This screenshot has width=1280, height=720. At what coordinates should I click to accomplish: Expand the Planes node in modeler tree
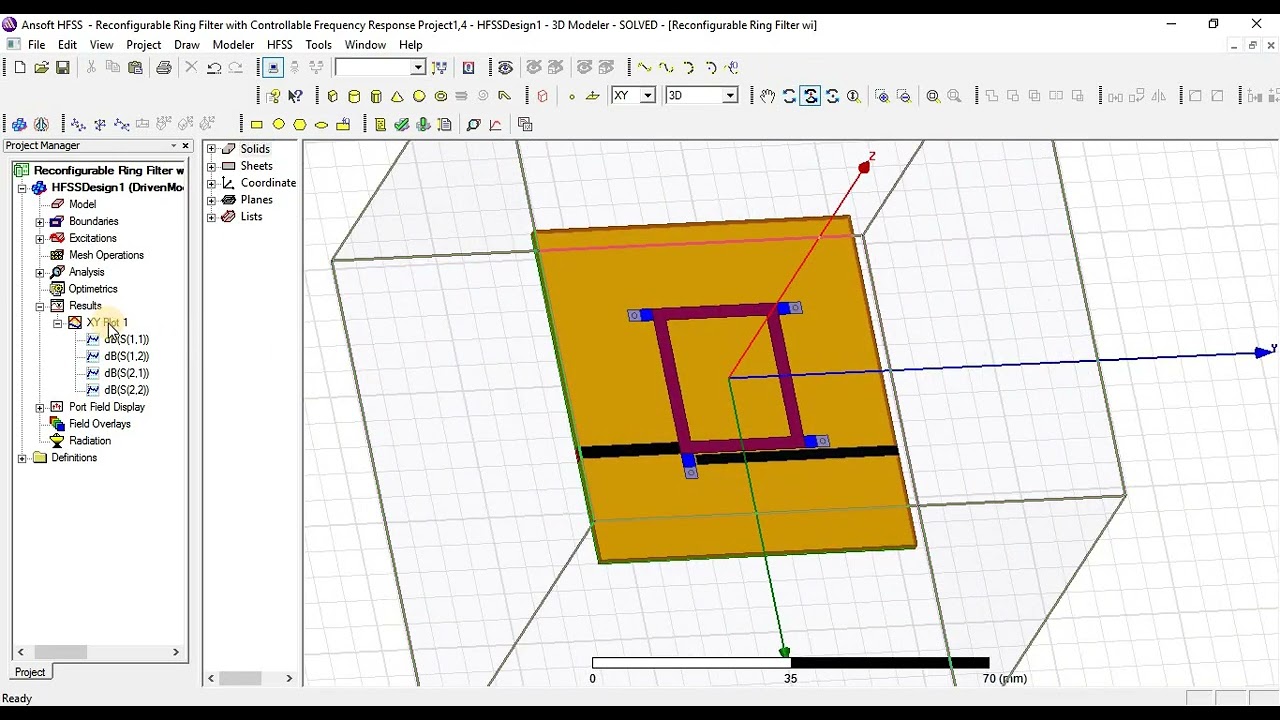(x=211, y=200)
